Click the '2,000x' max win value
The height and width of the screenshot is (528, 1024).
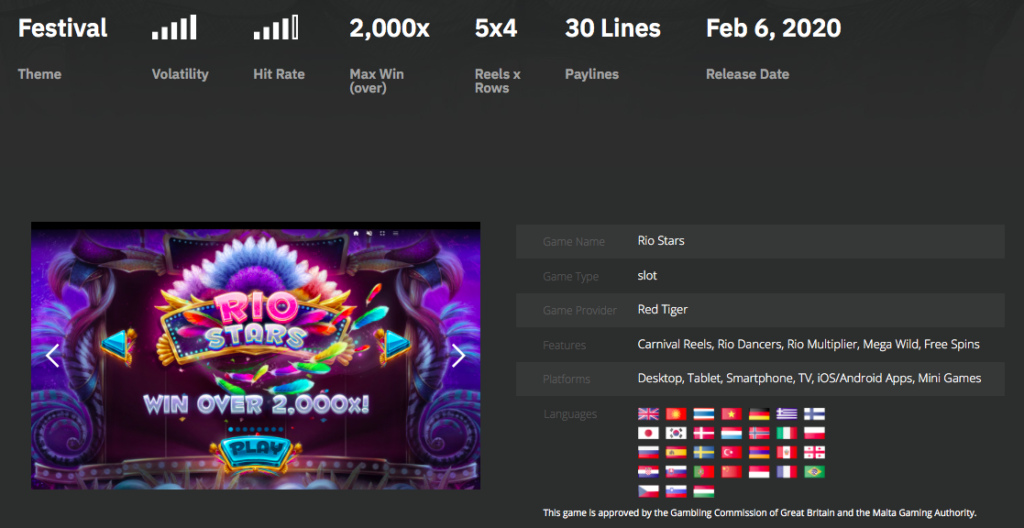click(390, 29)
